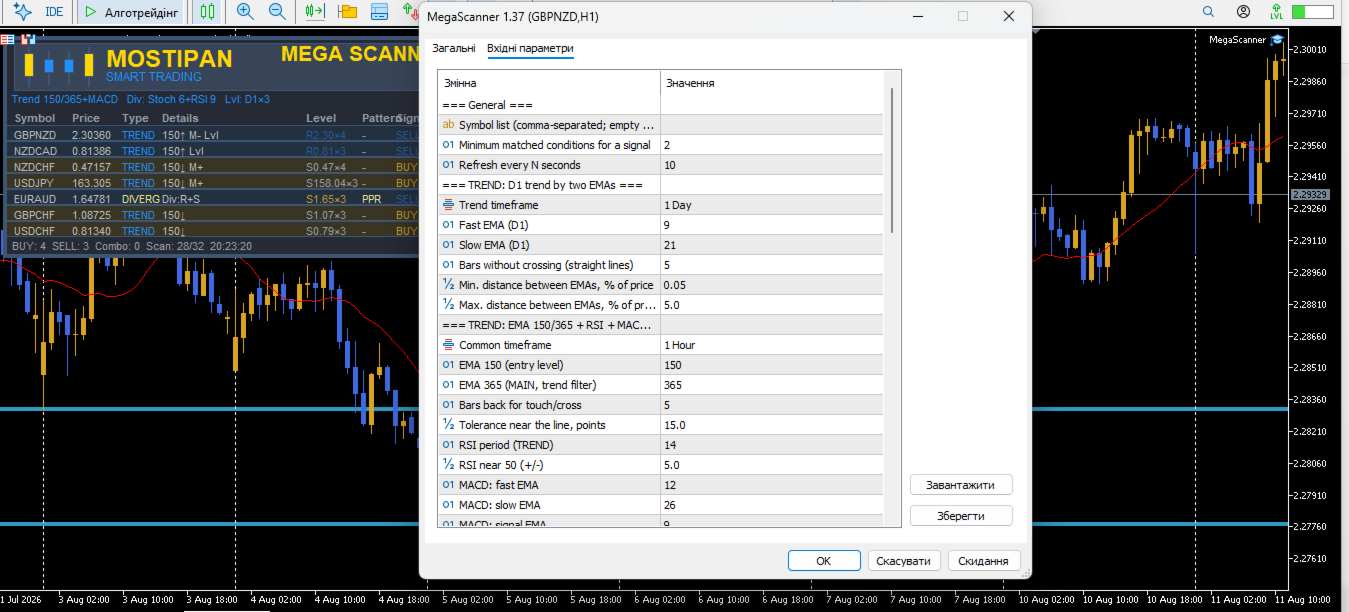Edit Fast EMA (D1) value 9
Screen dimensions: 1349x612
pyautogui.click(x=771, y=225)
